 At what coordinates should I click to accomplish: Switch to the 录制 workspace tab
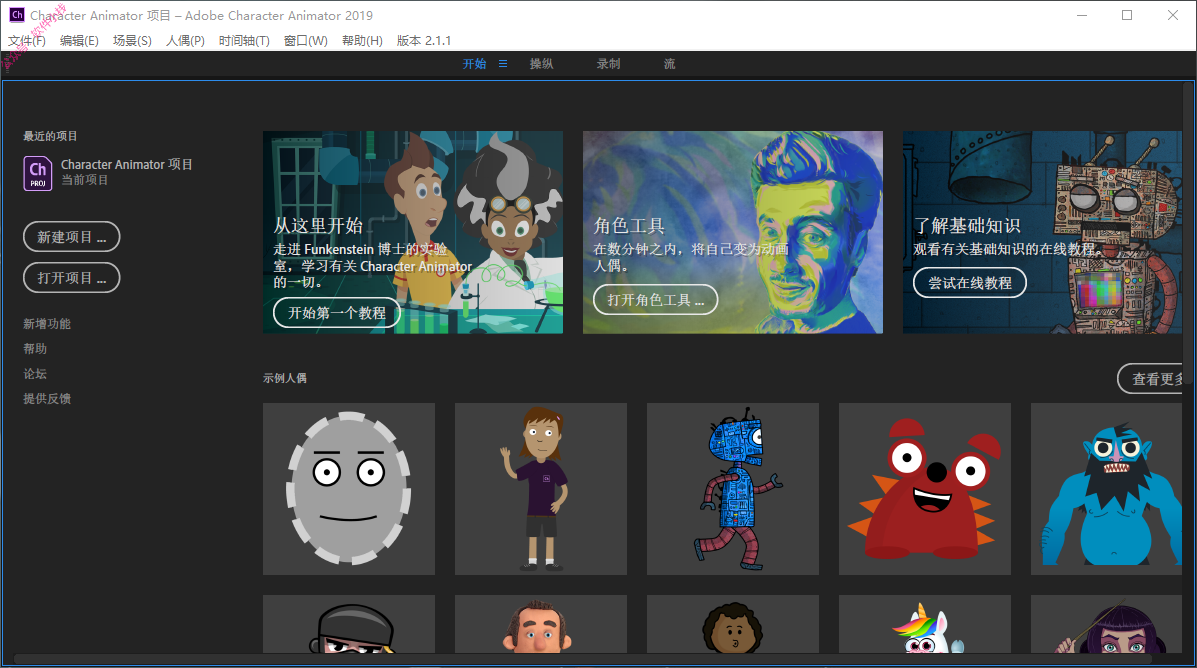click(x=608, y=63)
